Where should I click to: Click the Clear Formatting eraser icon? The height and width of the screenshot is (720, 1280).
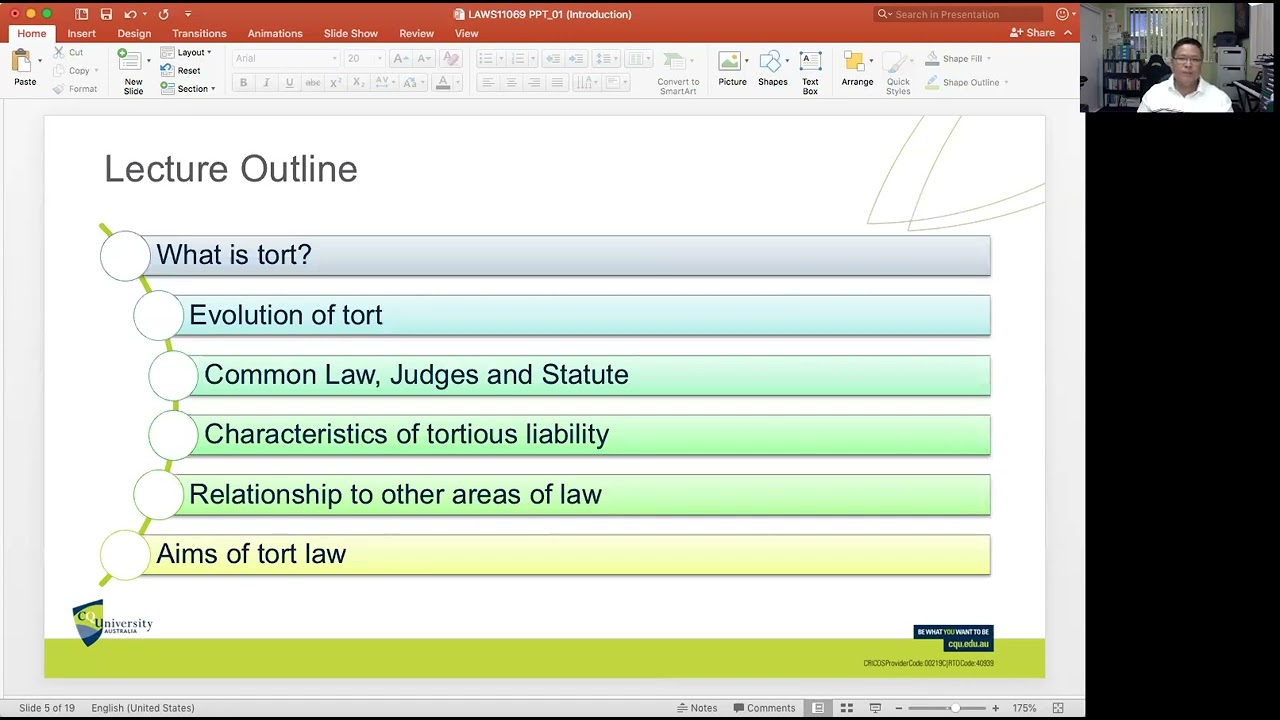click(x=450, y=59)
